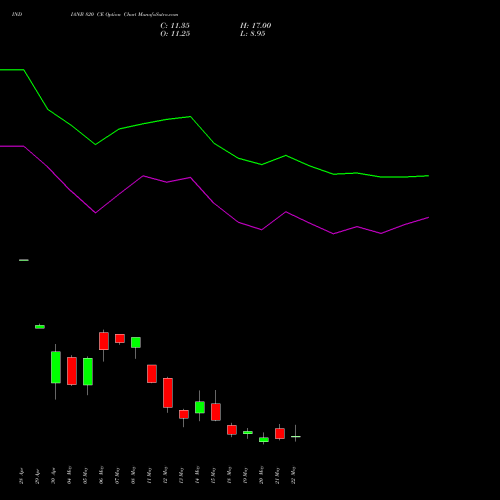Select the '13 May' date label
Viewport: 500px width, 500px height.
pos(181,475)
